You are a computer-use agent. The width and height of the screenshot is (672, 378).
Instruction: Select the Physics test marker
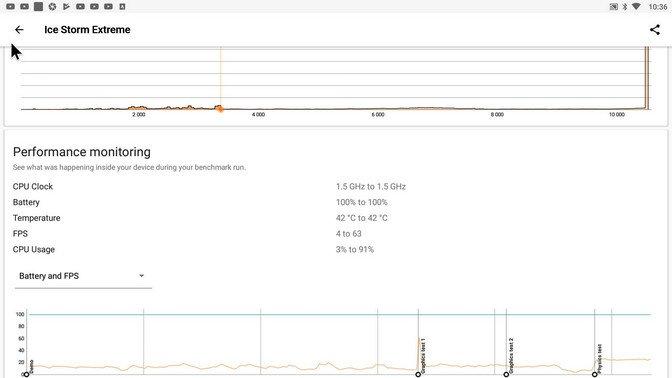pyautogui.click(x=594, y=375)
